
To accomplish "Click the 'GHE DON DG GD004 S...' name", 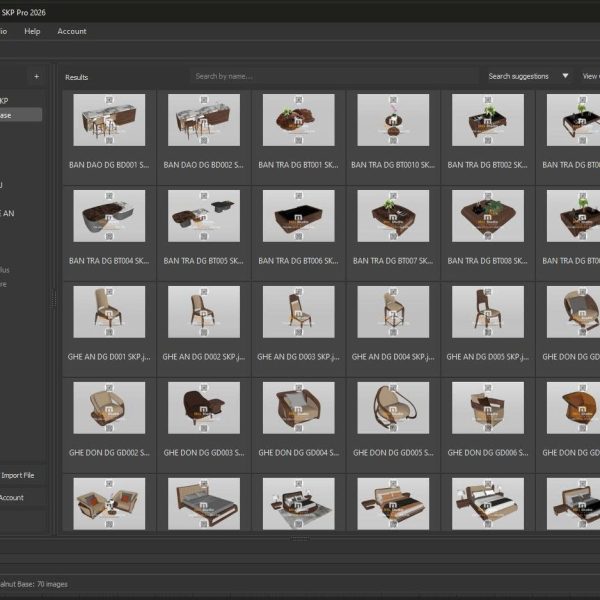I will [298, 453].
